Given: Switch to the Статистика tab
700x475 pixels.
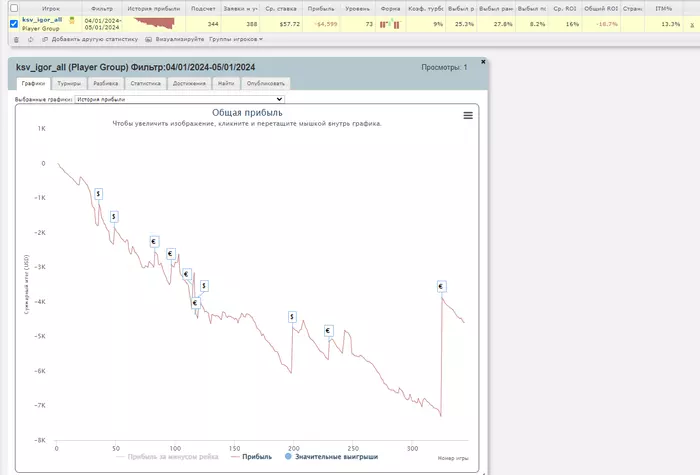Looking at the screenshot, I should tap(146, 83).
